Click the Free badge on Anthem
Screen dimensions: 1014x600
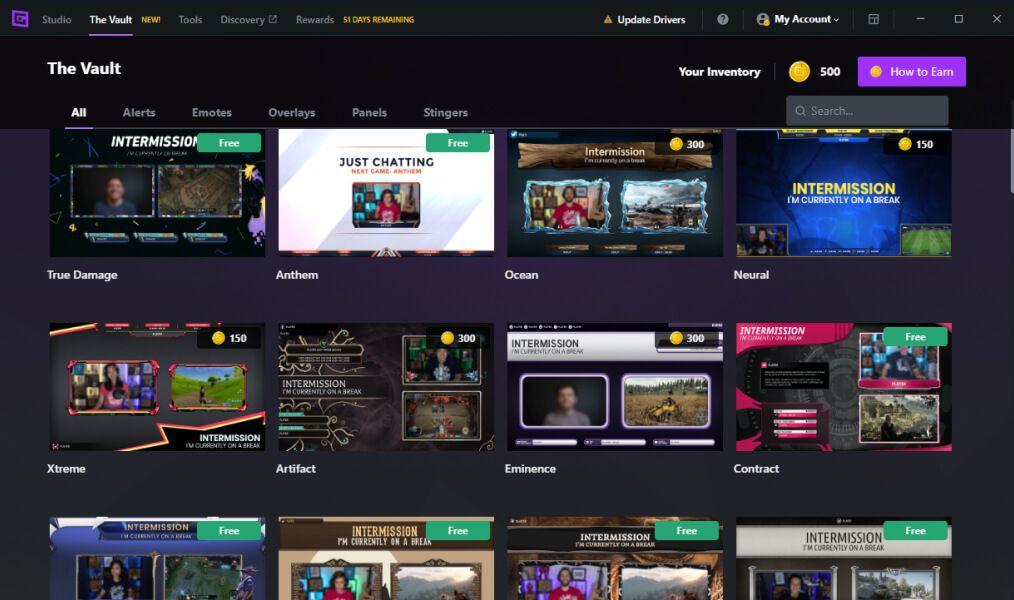tap(458, 143)
